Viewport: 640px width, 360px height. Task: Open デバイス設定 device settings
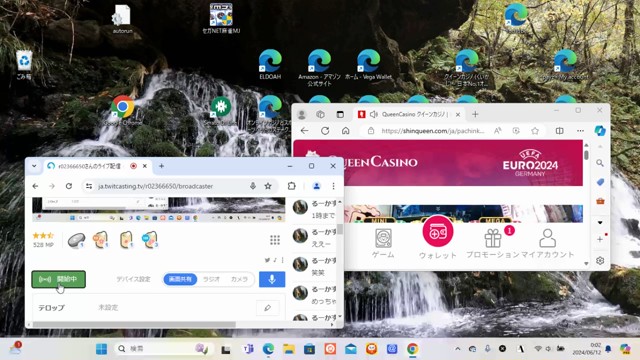[x=133, y=279]
